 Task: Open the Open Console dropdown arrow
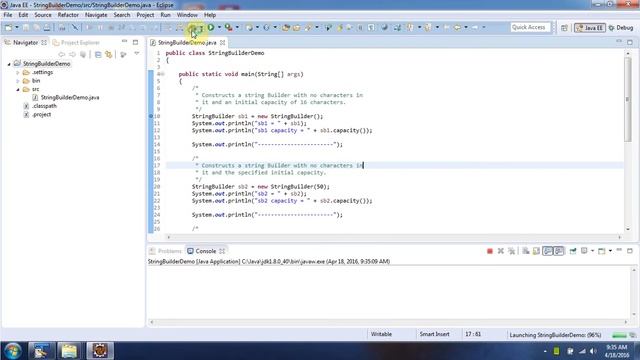610,251
